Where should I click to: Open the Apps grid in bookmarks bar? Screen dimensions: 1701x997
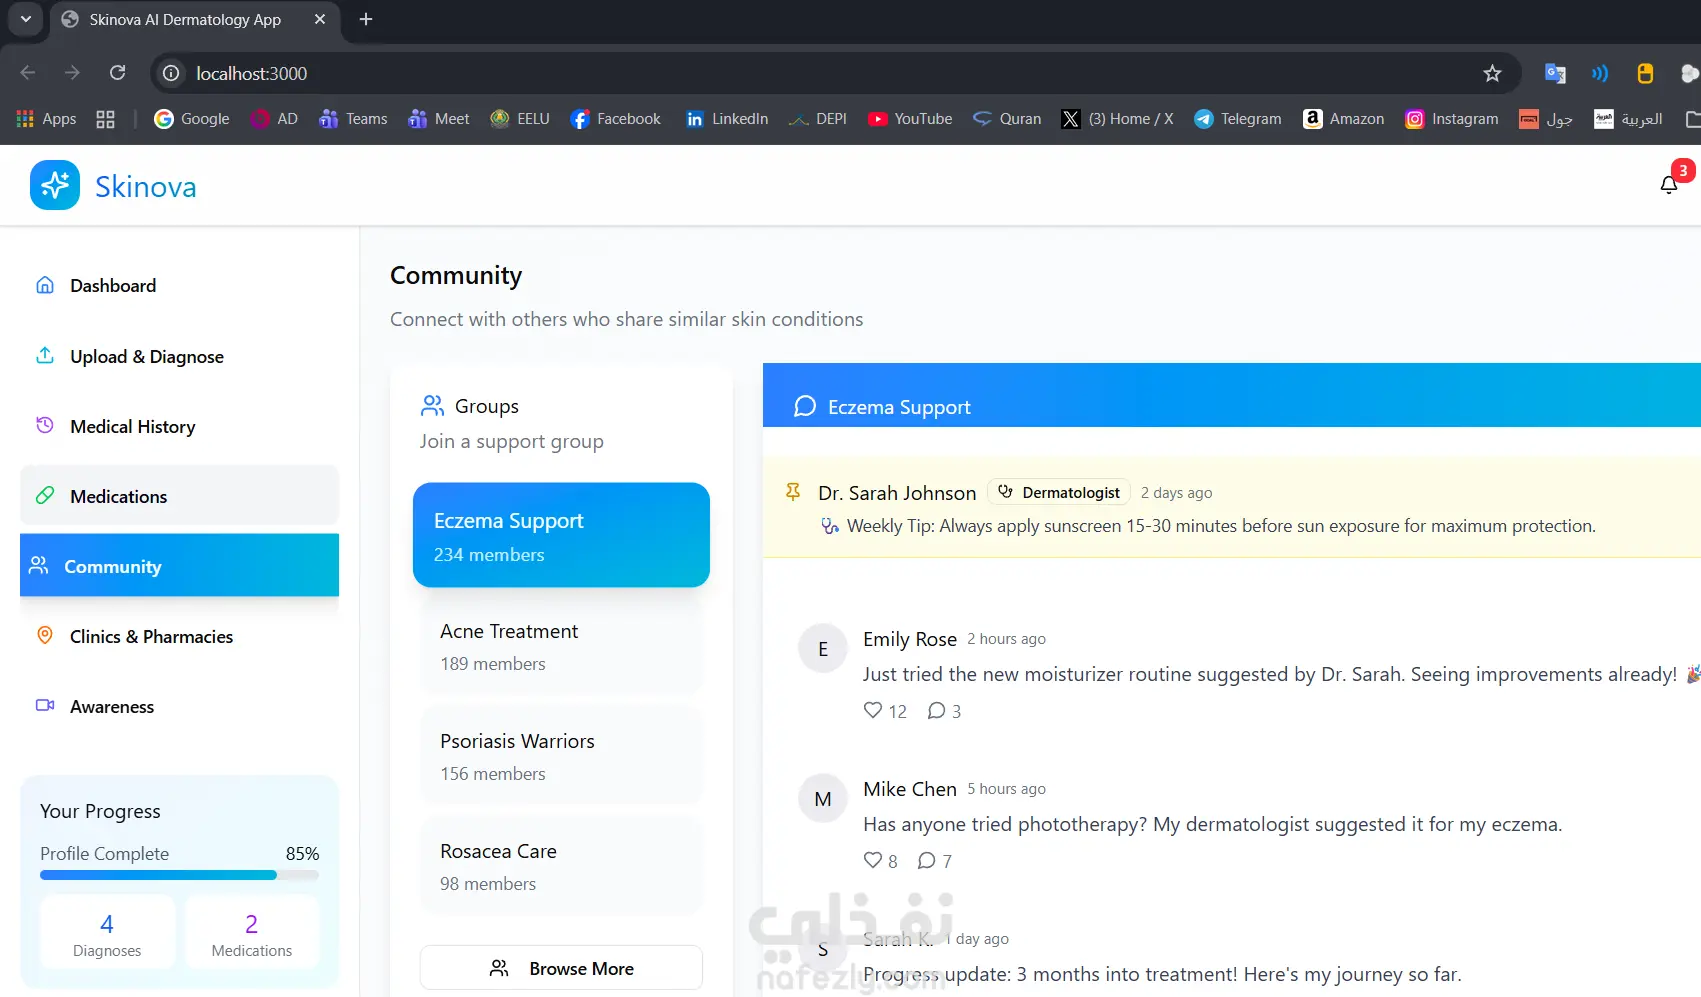[x=47, y=119]
